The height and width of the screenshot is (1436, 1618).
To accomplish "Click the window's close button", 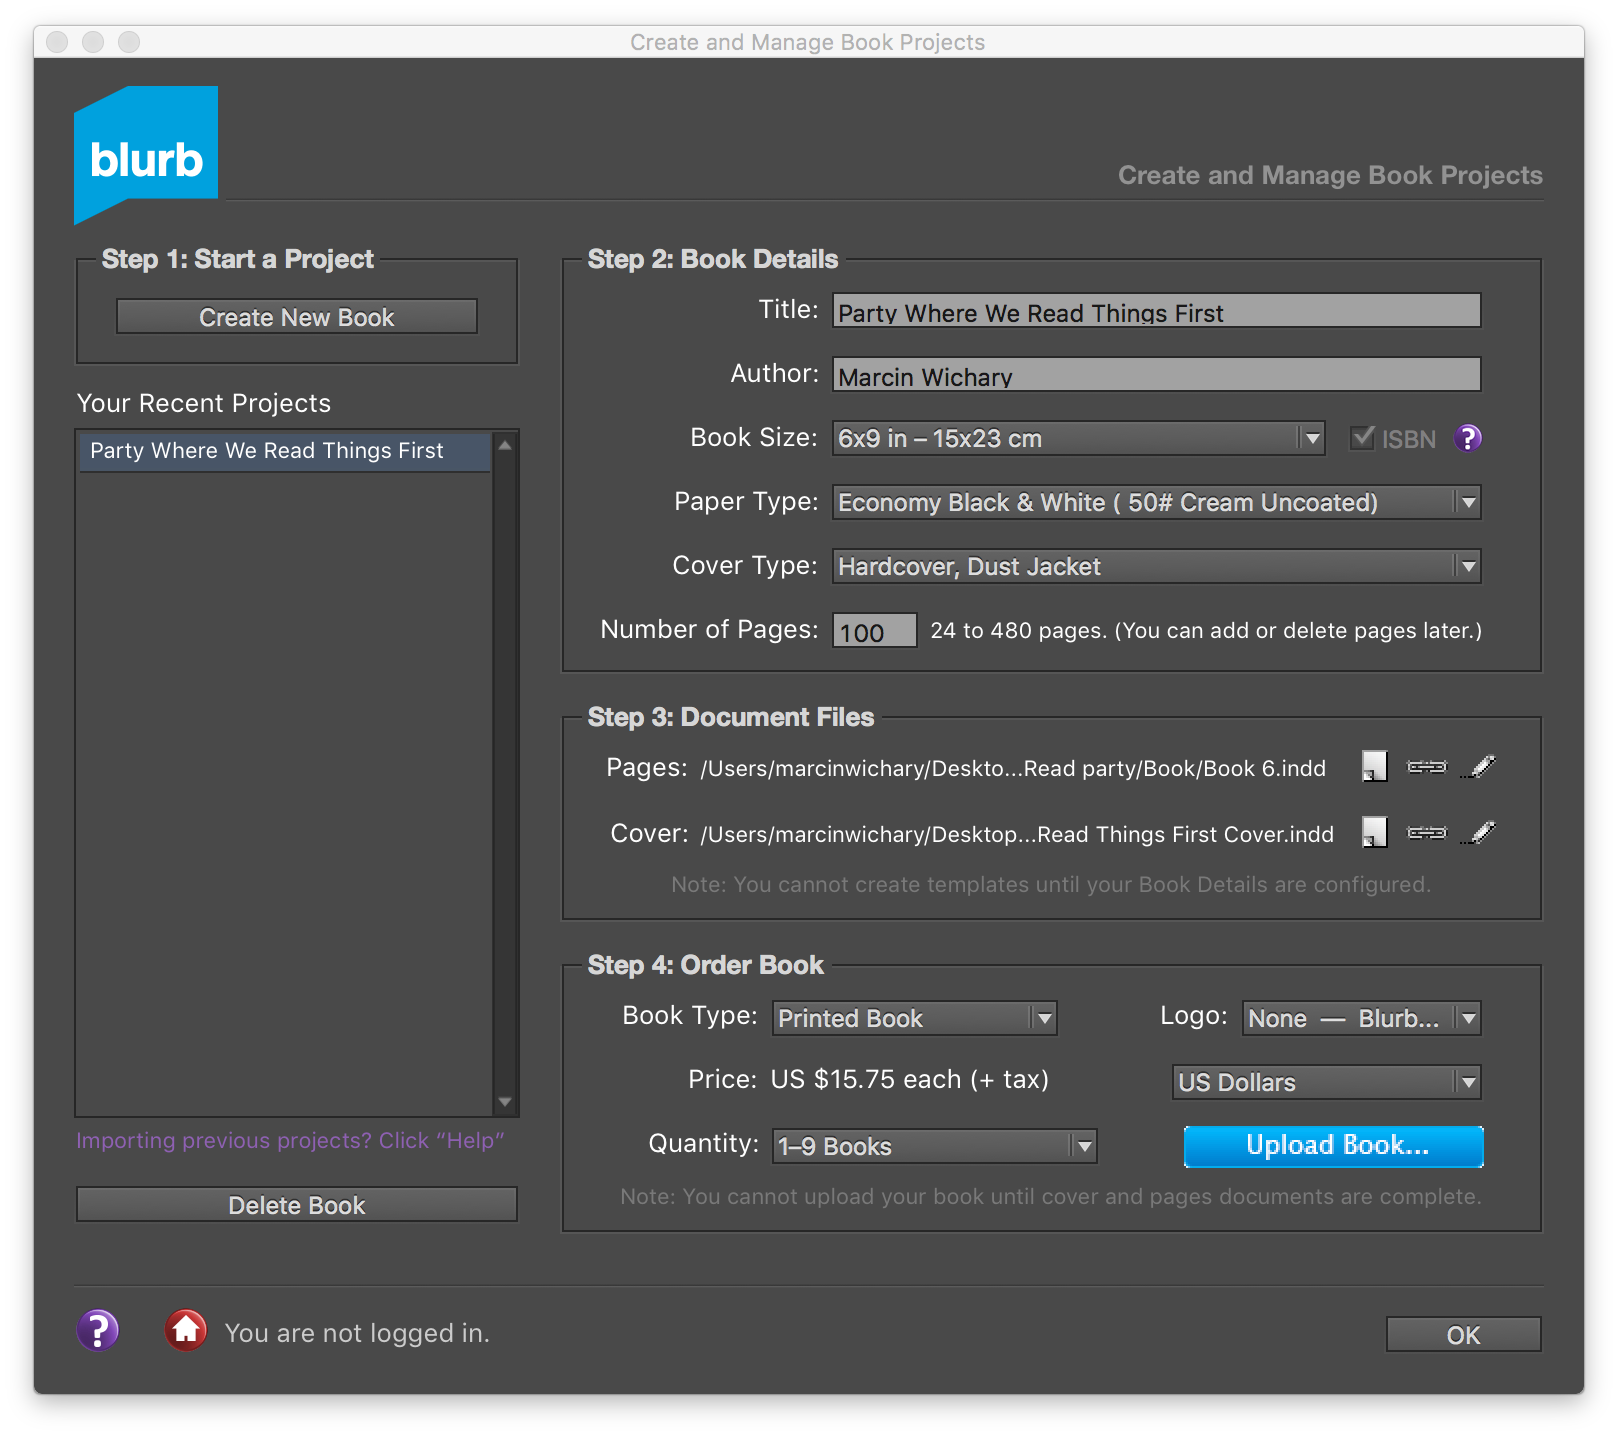I will [57, 42].
